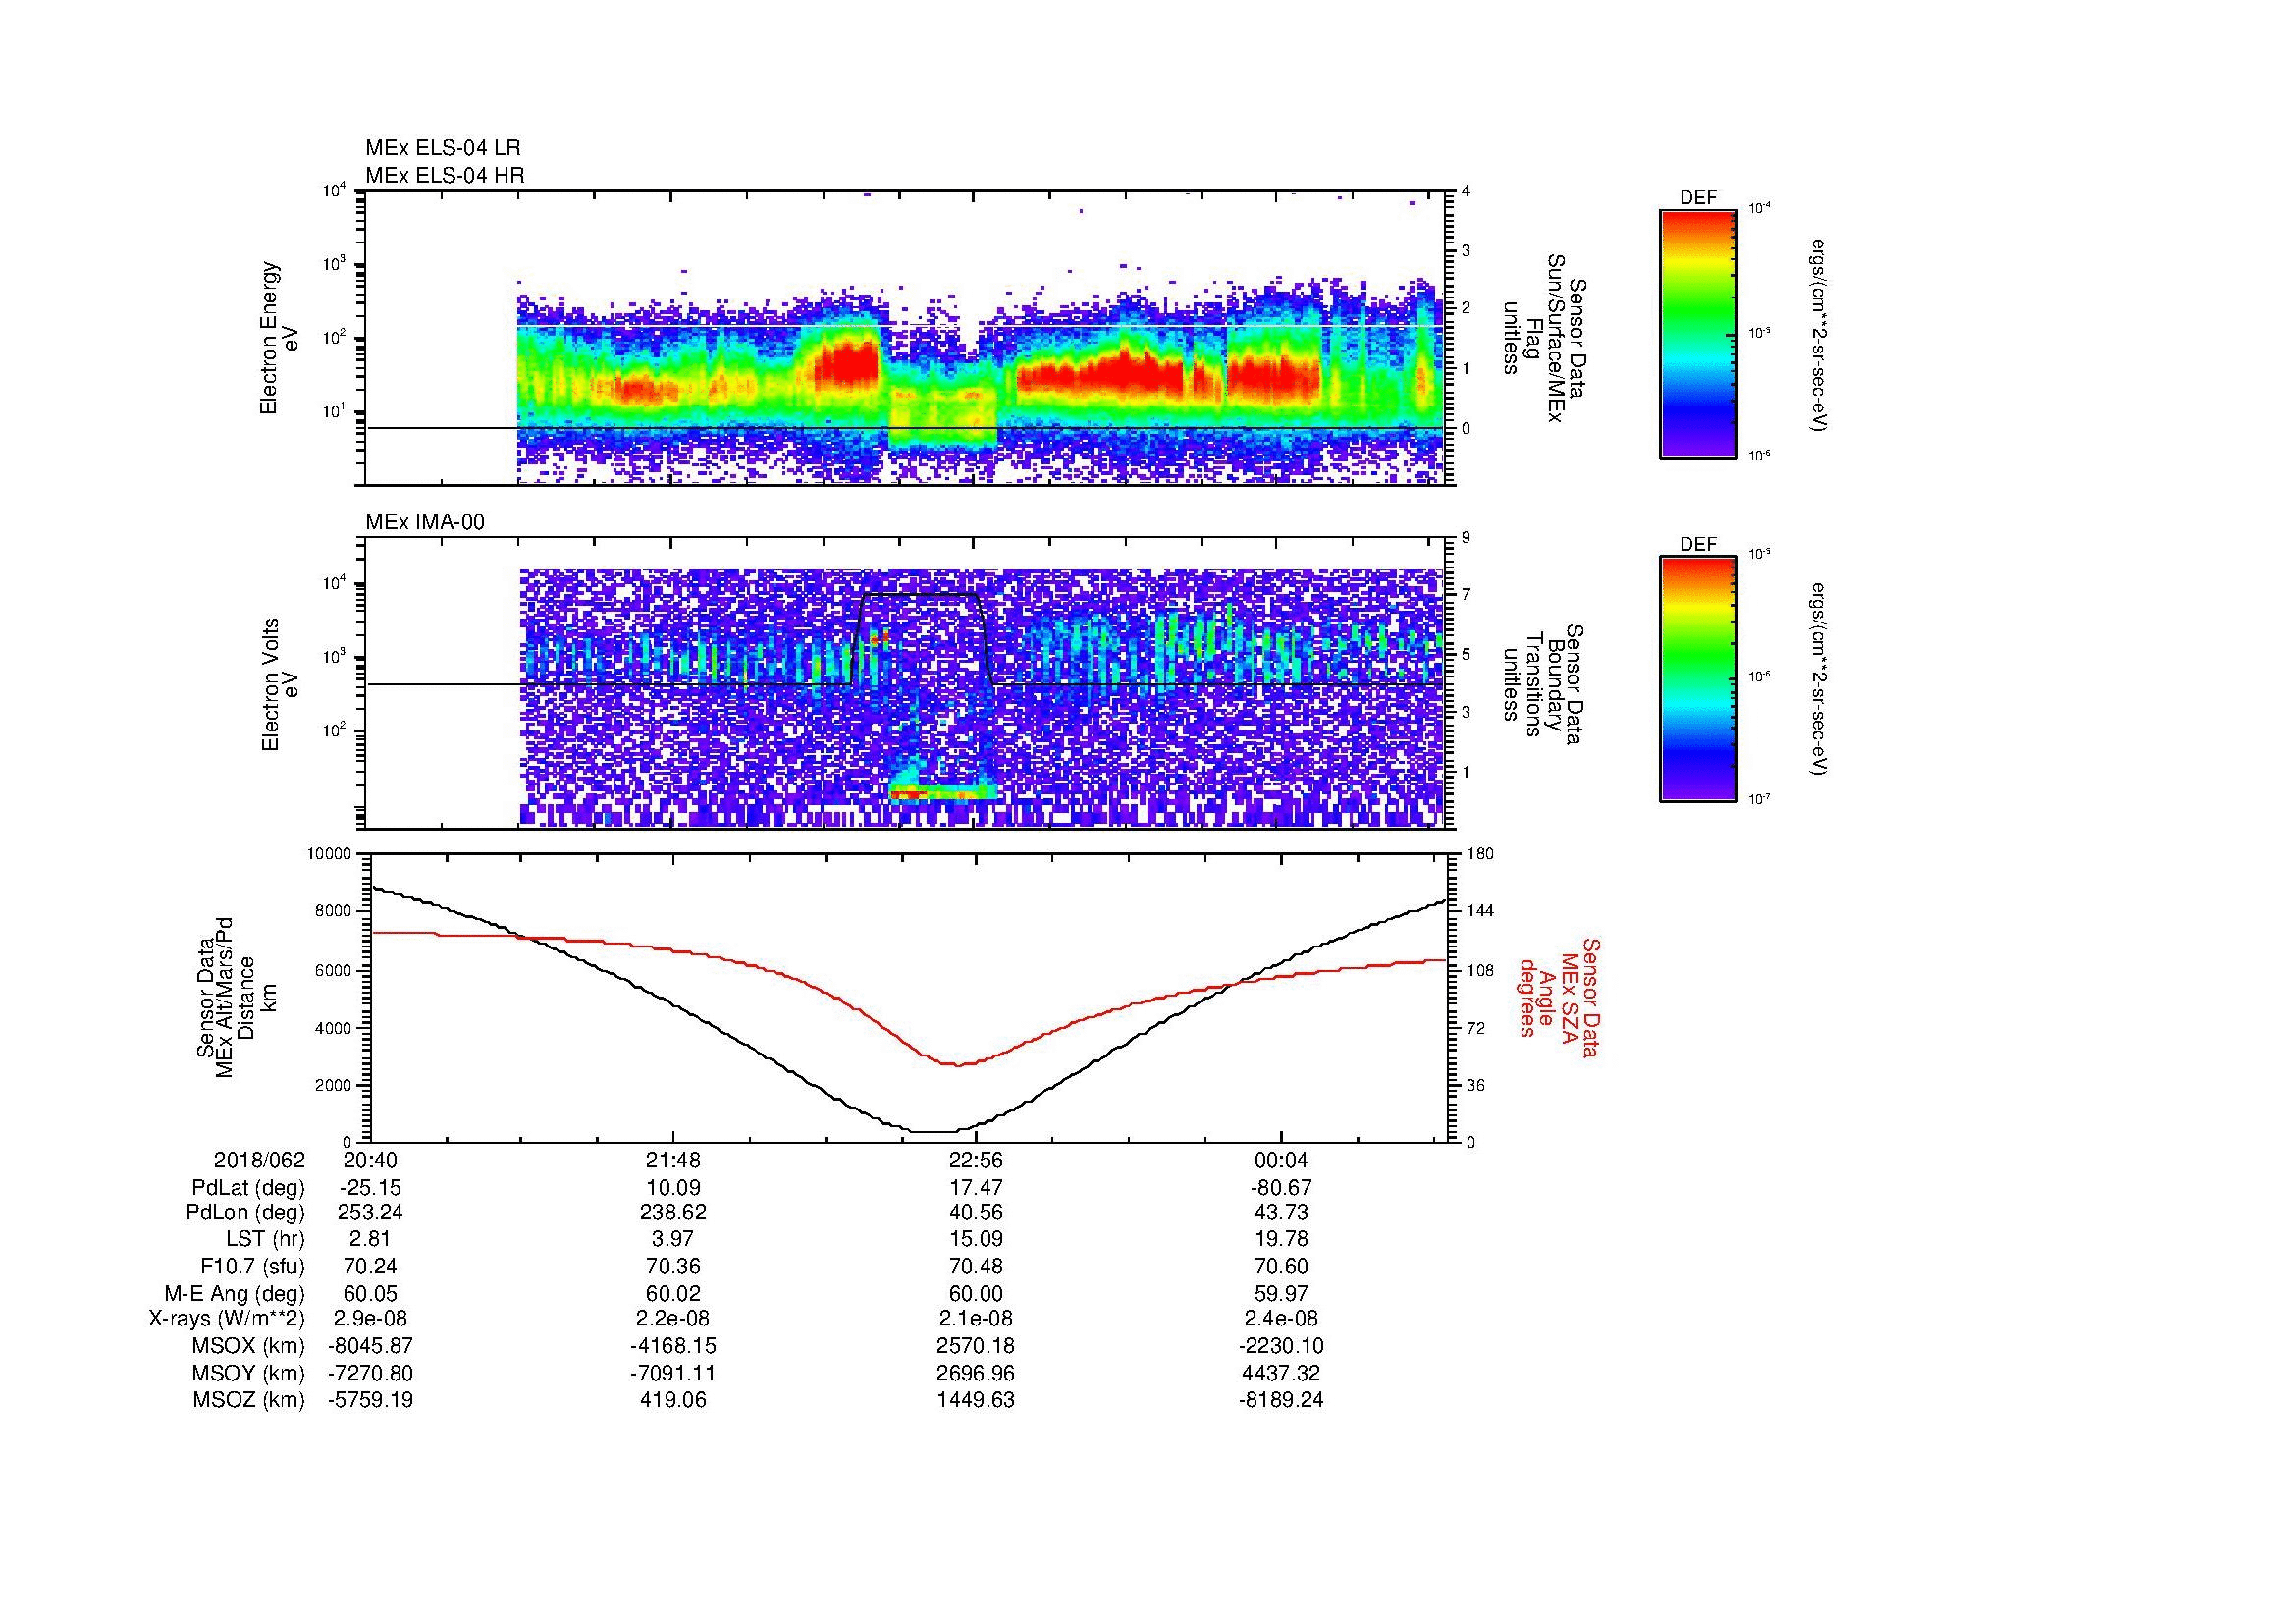
Task: Click the upper DEF electron color bar
Action: pos(1698,334)
